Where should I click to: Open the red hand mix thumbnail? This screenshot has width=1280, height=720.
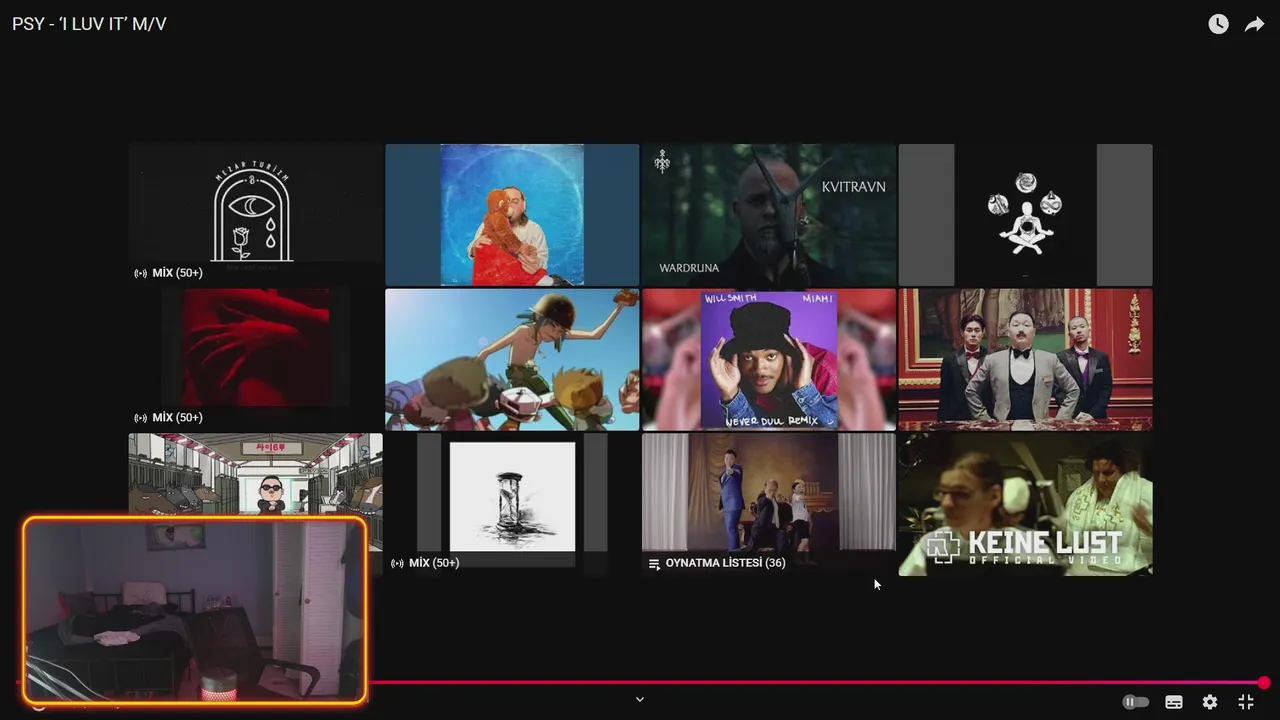(255, 360)
